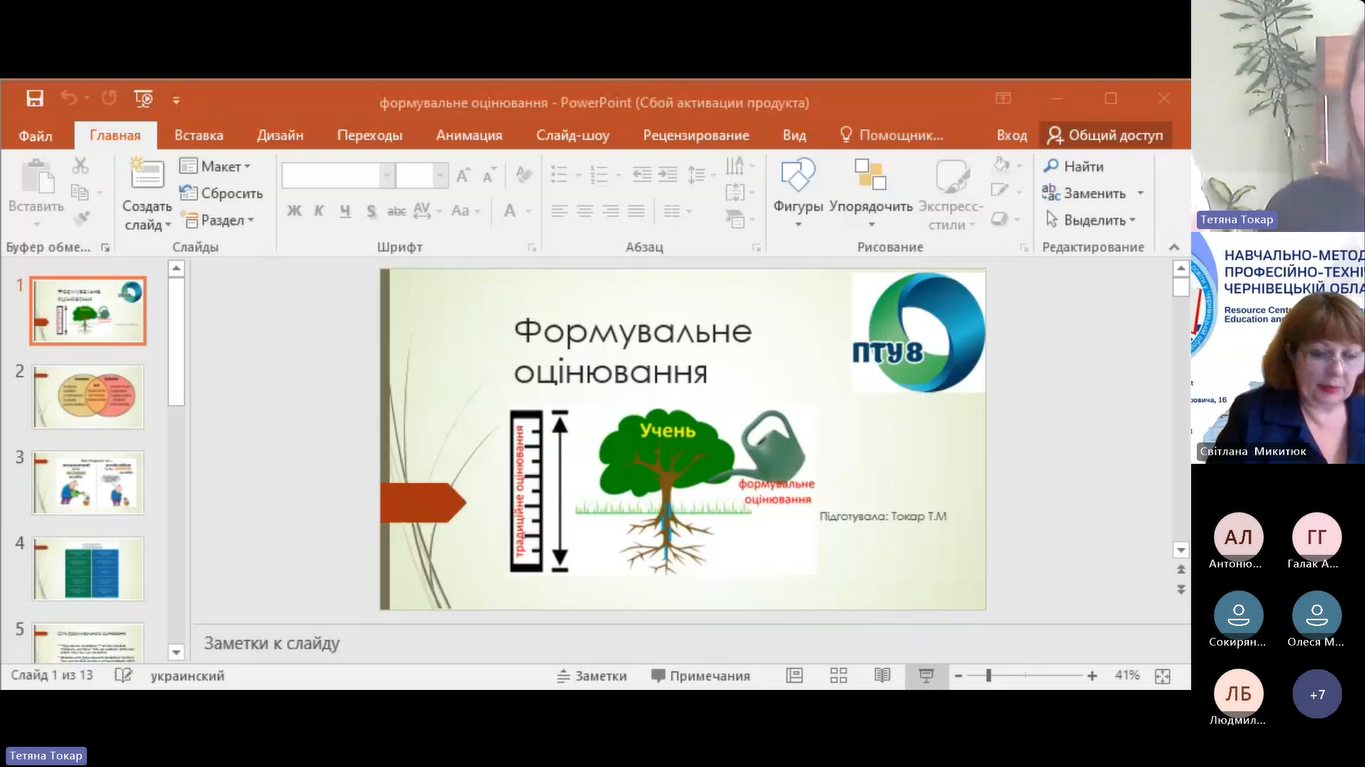Toggle italic (К) formatting
This screenshot has height=767, width=1365.
[319, 211]
